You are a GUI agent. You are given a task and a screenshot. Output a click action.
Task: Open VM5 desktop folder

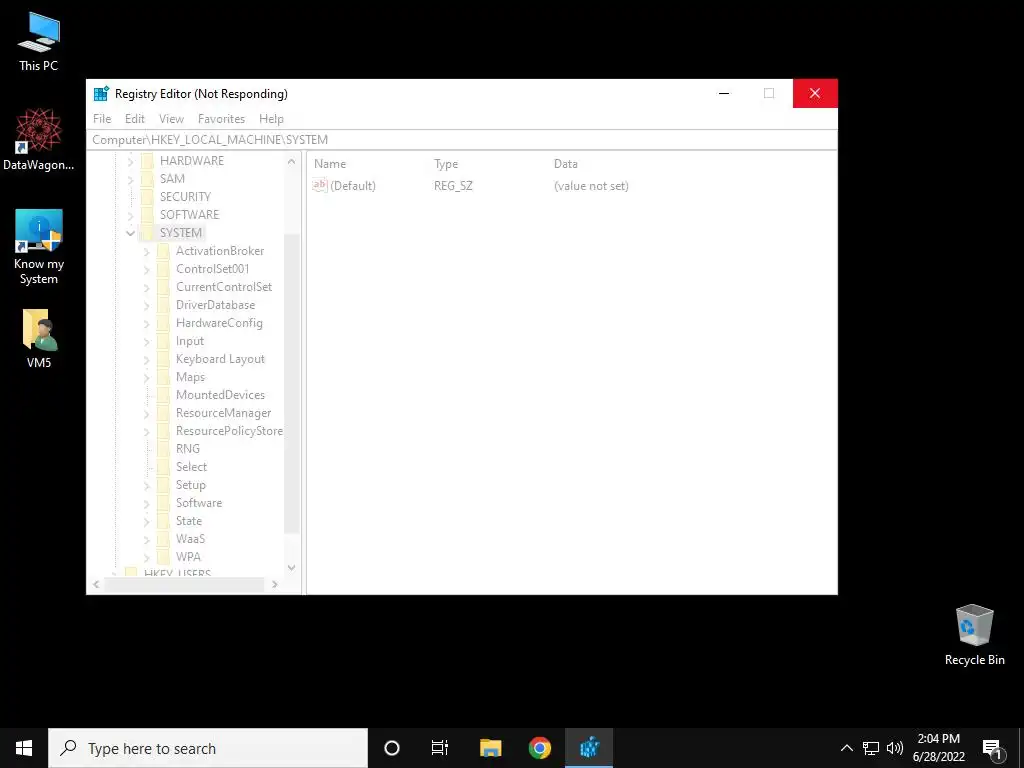click(x=39, y=338)
